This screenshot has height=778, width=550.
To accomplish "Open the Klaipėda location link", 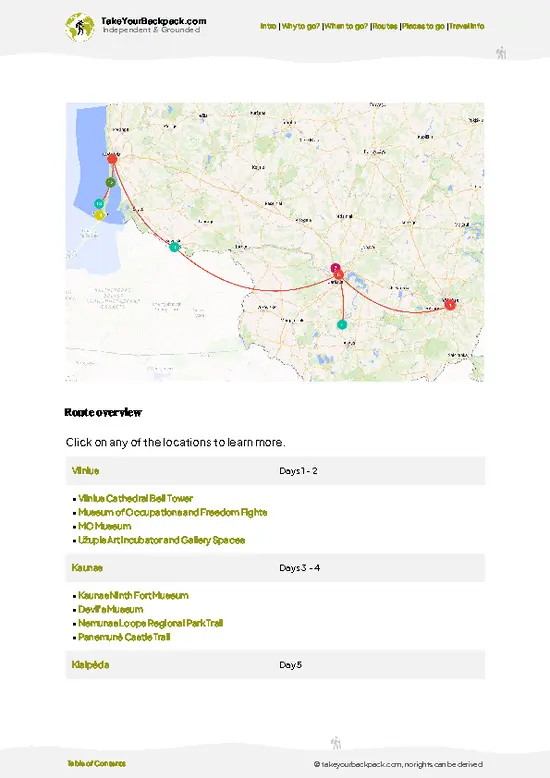I will pos(90,665).
